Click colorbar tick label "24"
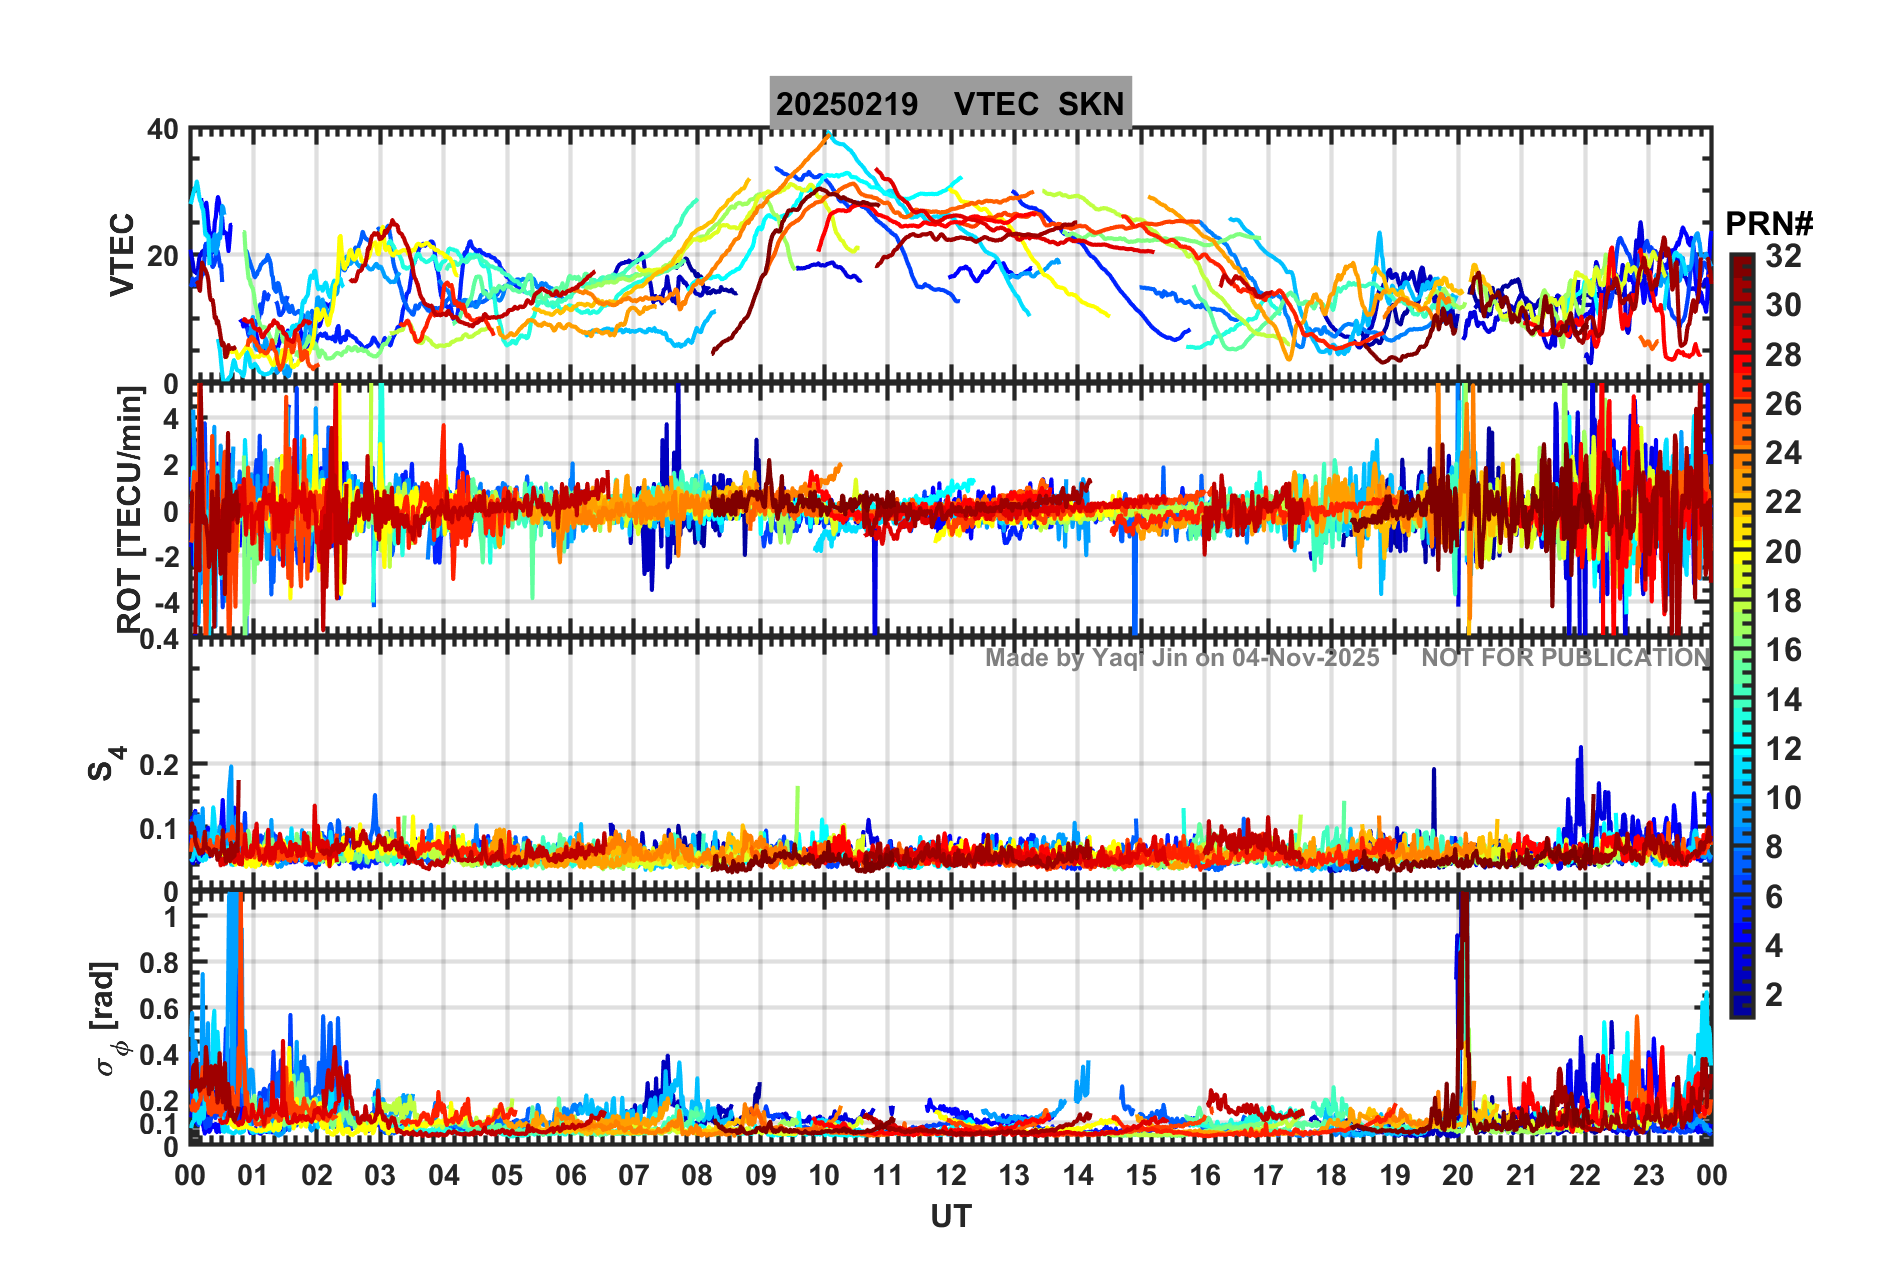Viewport: 1902px width, 1272px height. (1783, 453)
